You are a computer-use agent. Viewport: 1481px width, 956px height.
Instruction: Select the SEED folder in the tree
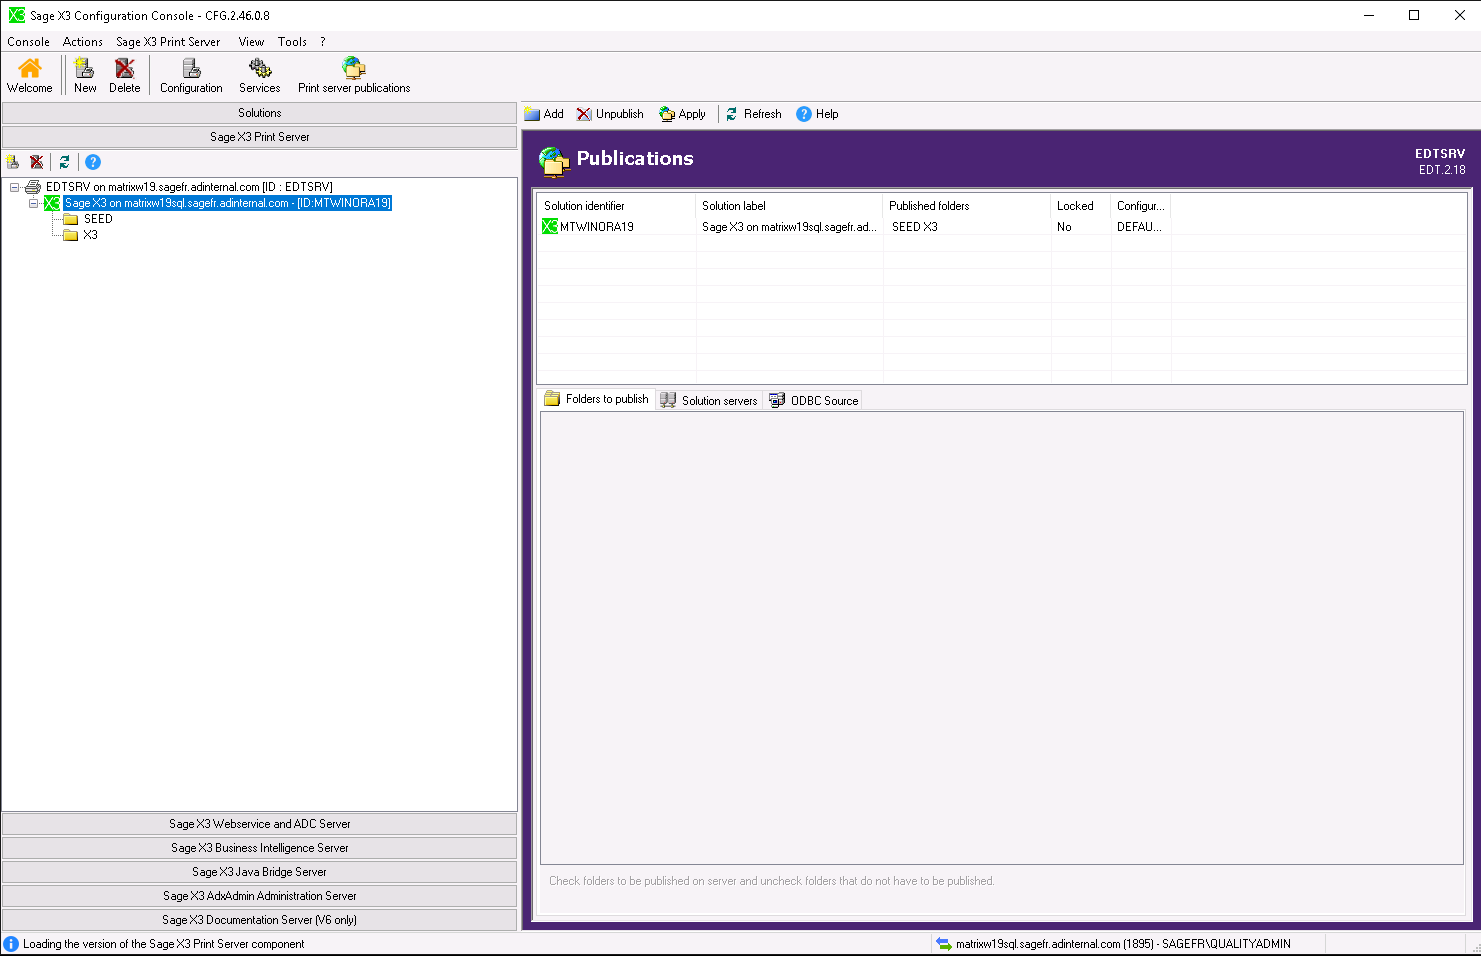click(x=99, y=218)
